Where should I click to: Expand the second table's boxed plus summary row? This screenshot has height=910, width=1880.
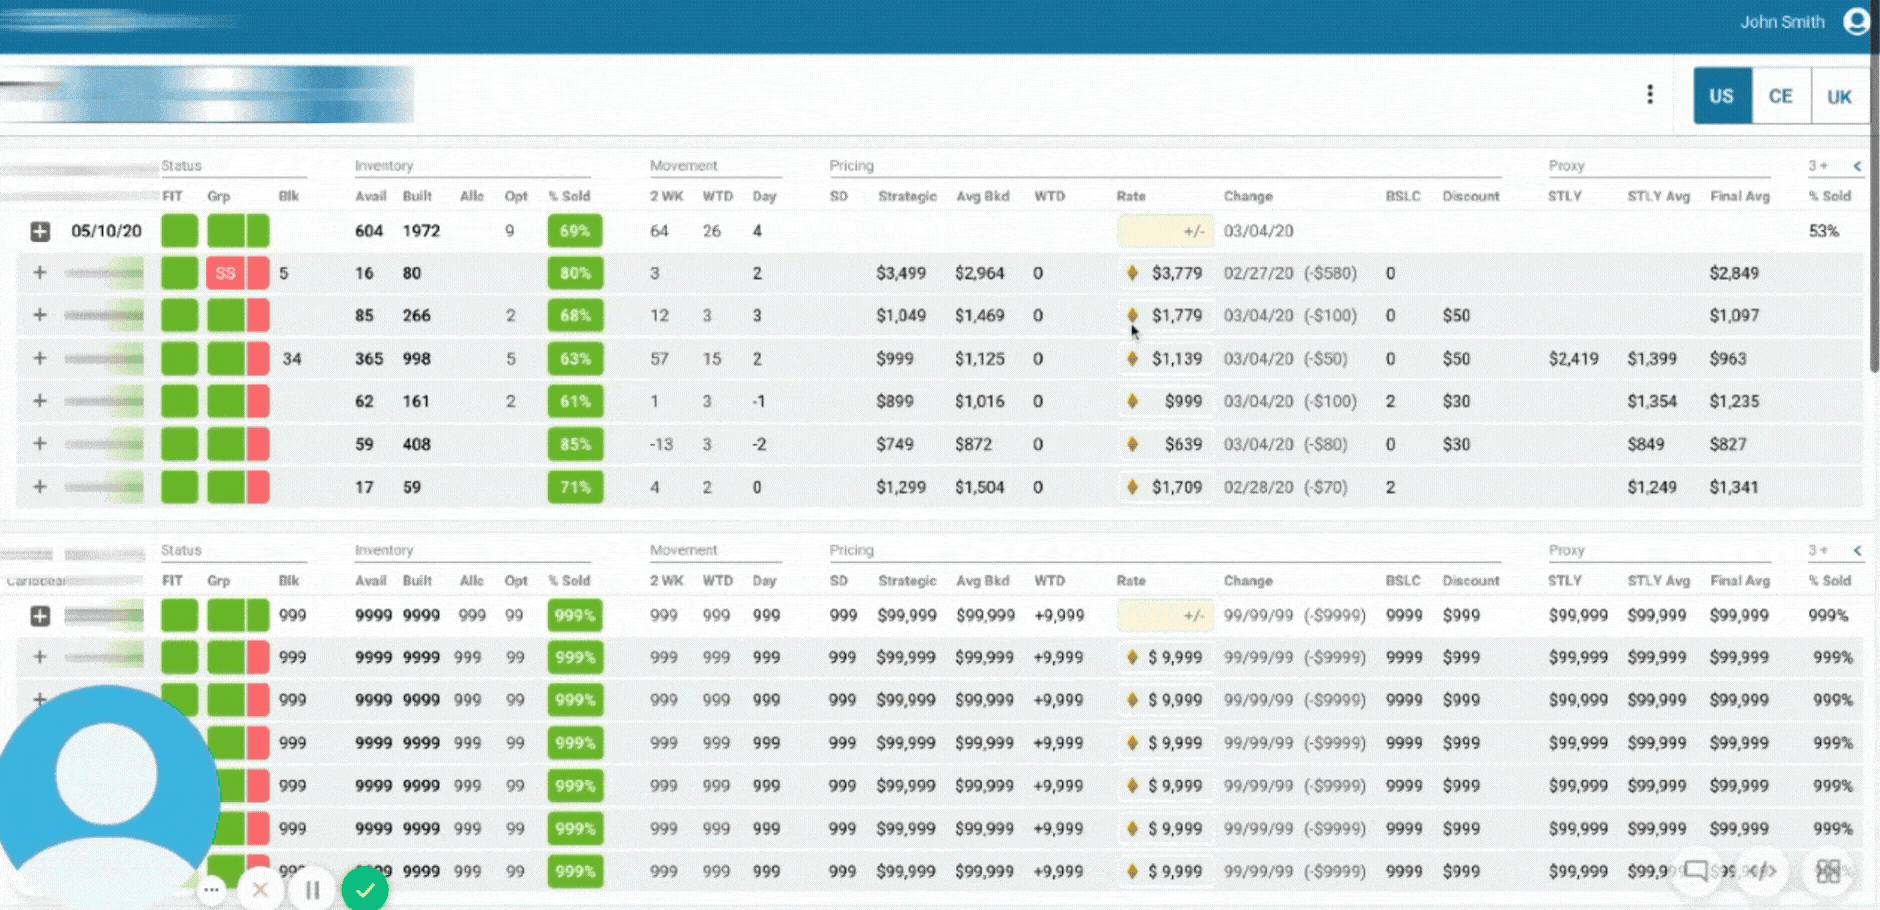(x=40, y=616)
